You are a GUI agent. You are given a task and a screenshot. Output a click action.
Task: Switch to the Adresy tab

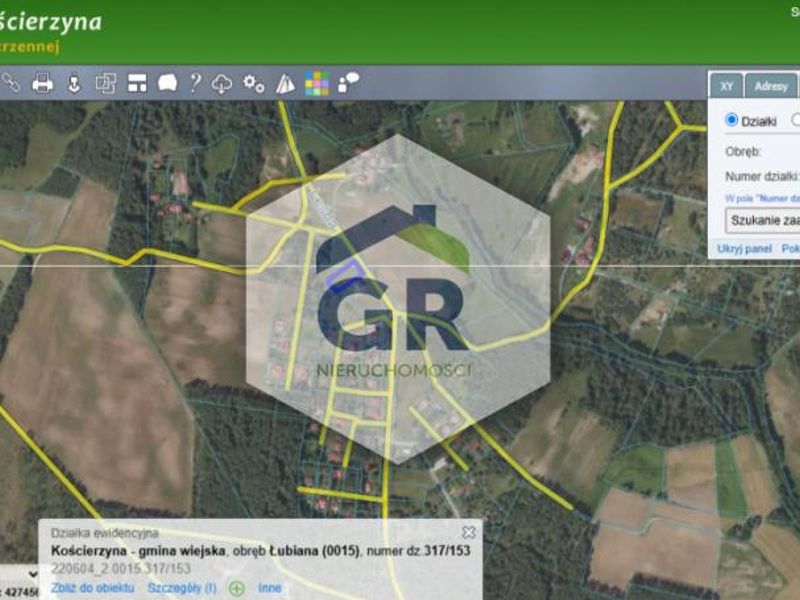point(770,86)
